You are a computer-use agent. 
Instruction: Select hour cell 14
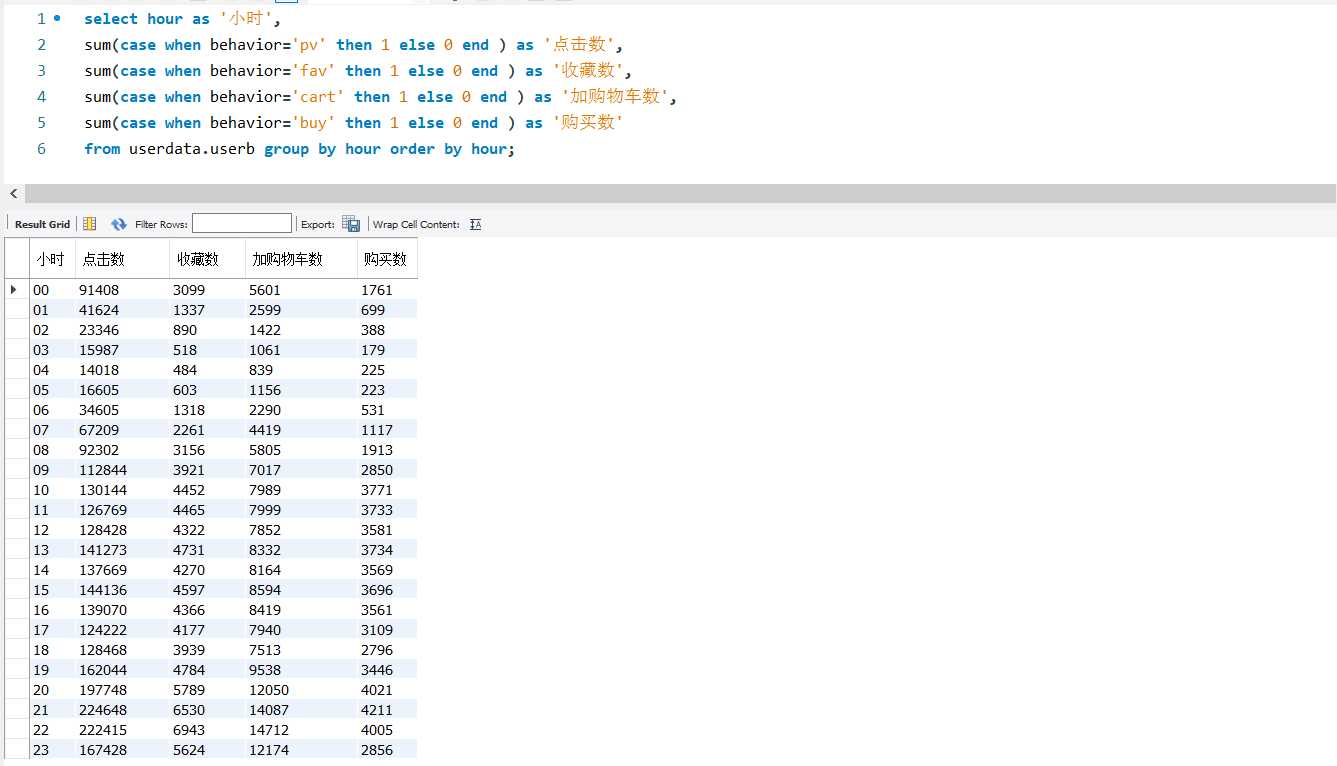pyautogui.click(x=51, y=570)
